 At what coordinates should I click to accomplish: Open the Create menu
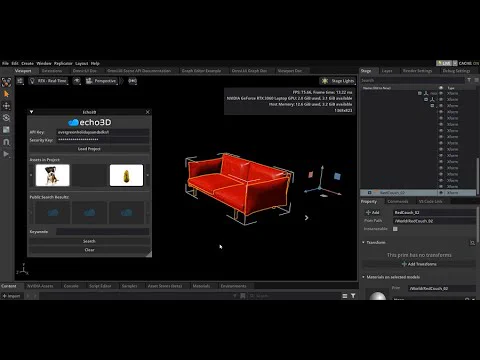click(x=27, y=63)
